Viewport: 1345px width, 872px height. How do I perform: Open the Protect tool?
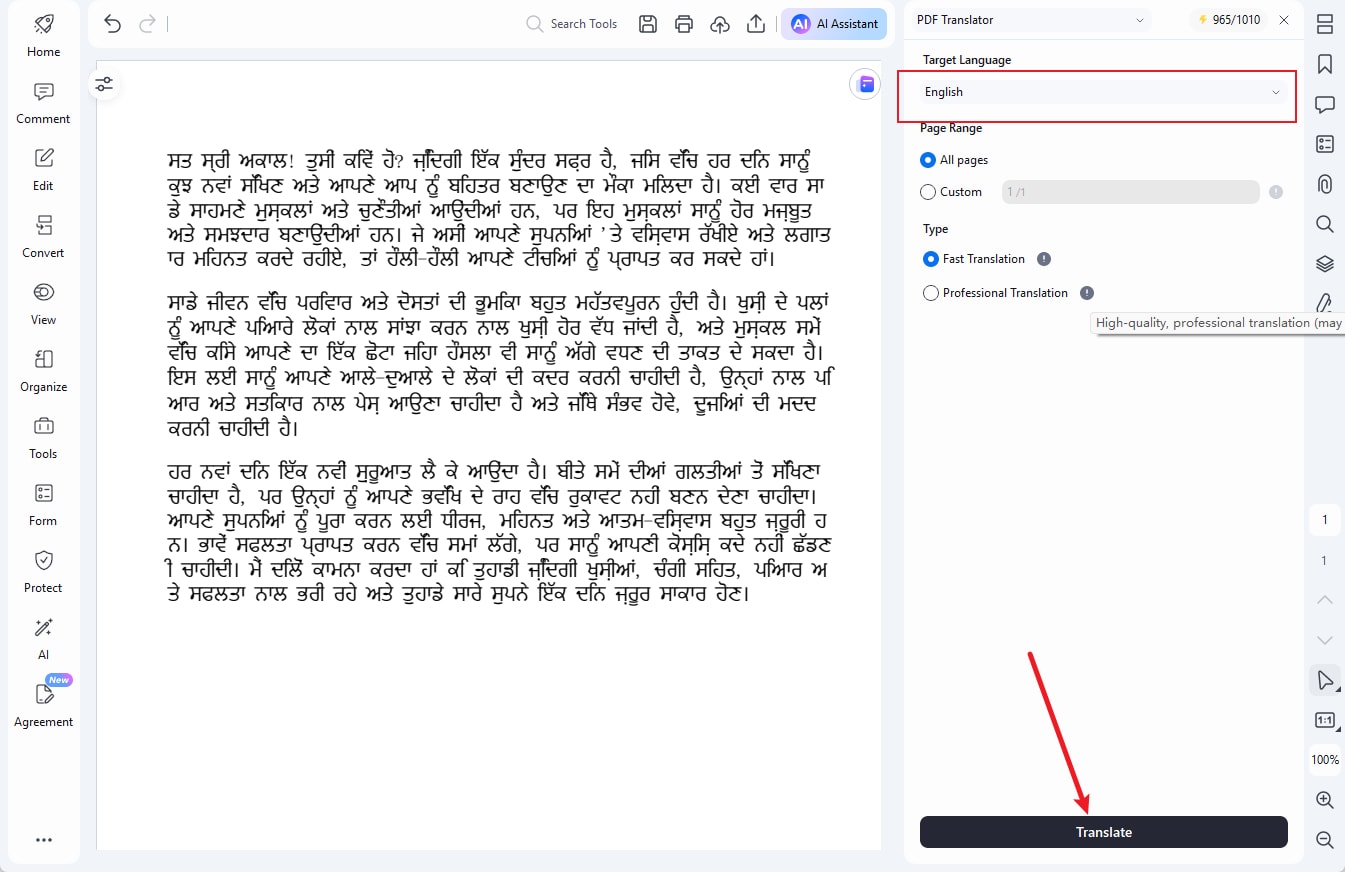[43, 573]
